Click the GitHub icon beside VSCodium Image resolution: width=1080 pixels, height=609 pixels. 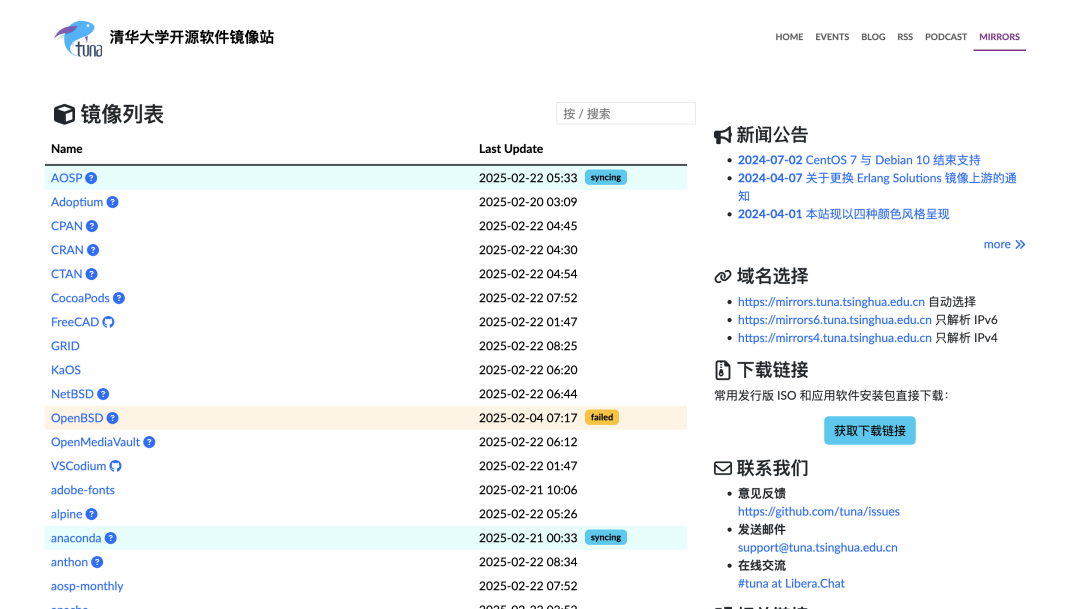pos(116,466)
